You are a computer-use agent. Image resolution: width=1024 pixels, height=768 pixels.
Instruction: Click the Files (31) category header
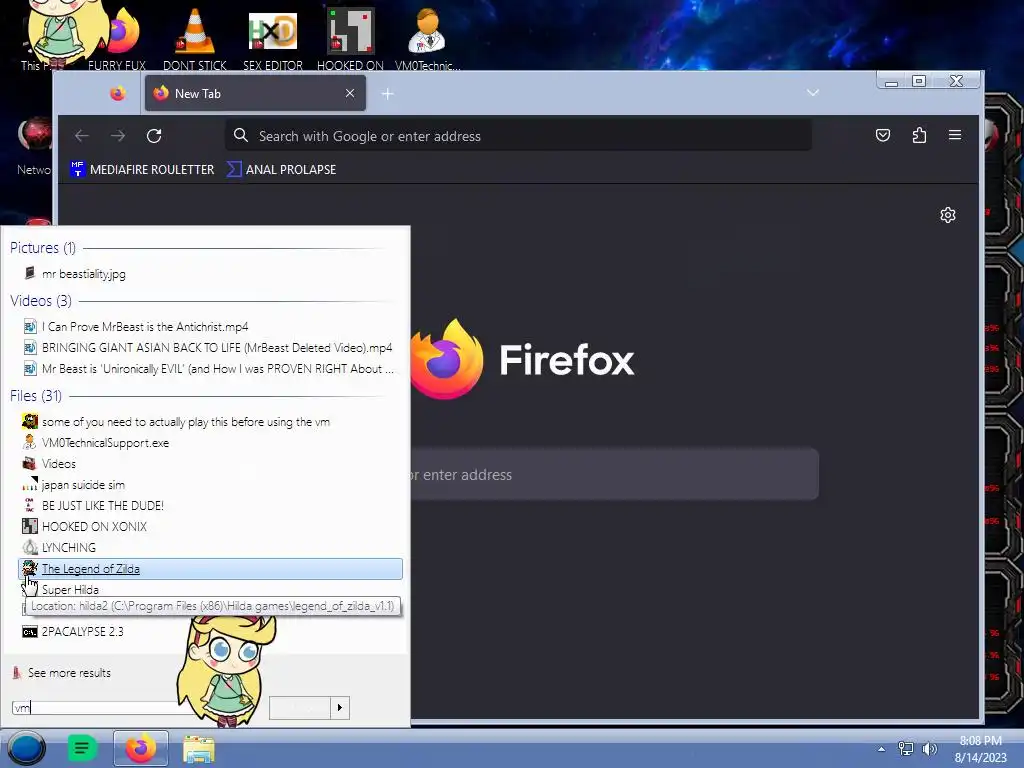pyautogui.click(x=36, y=396)
